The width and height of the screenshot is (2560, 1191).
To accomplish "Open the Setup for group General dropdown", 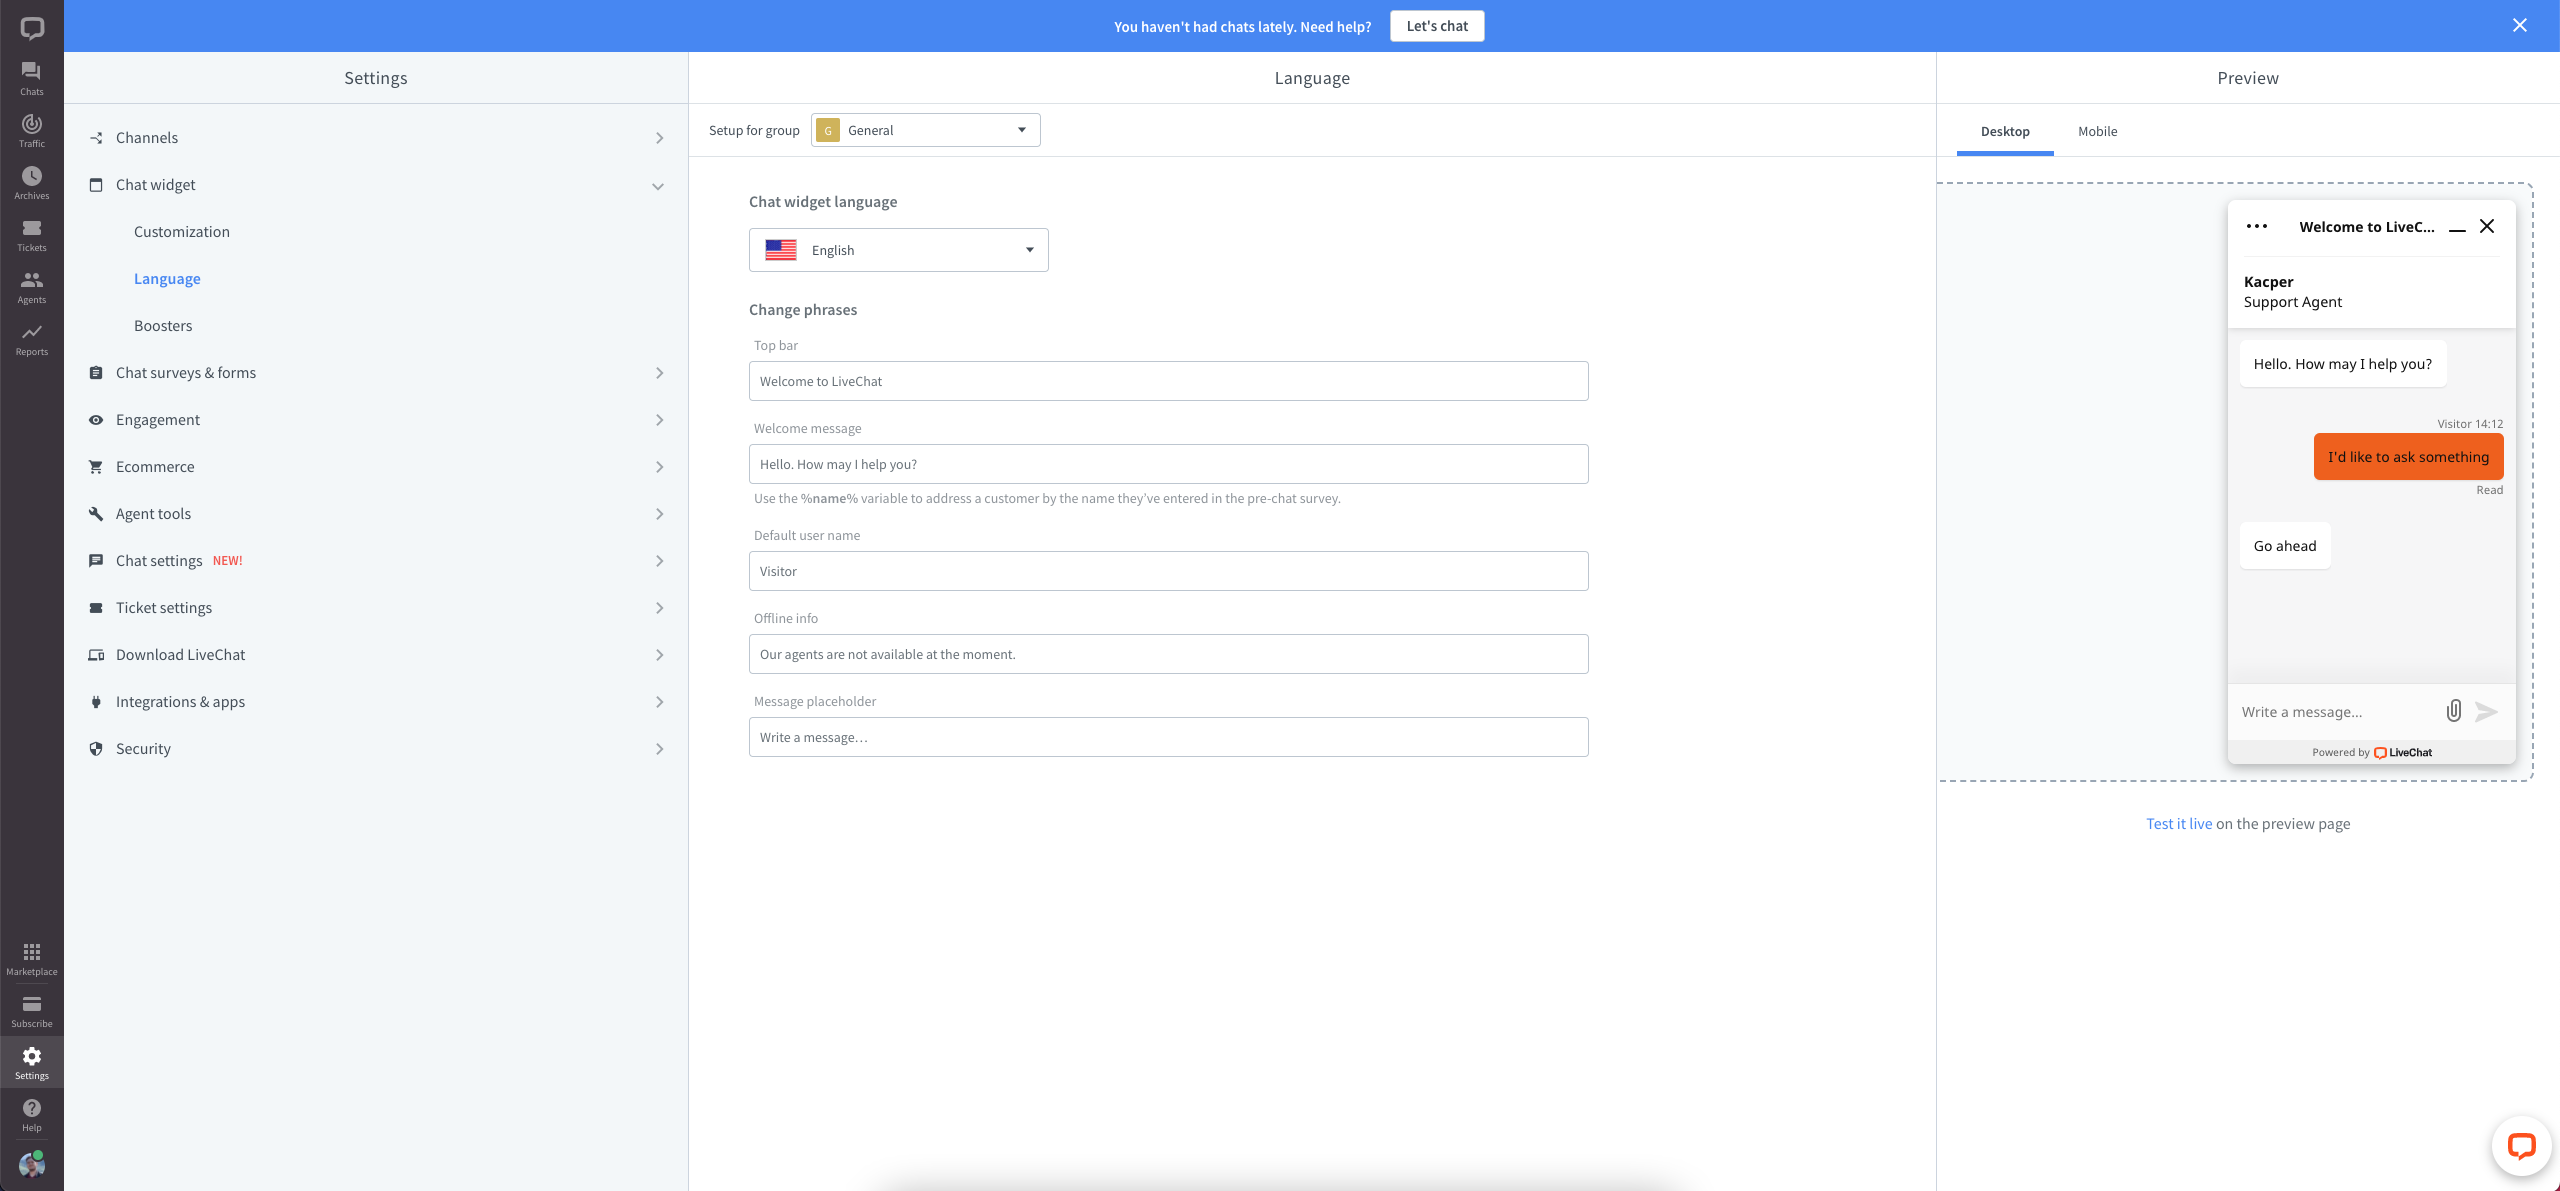I will (925, 130).
